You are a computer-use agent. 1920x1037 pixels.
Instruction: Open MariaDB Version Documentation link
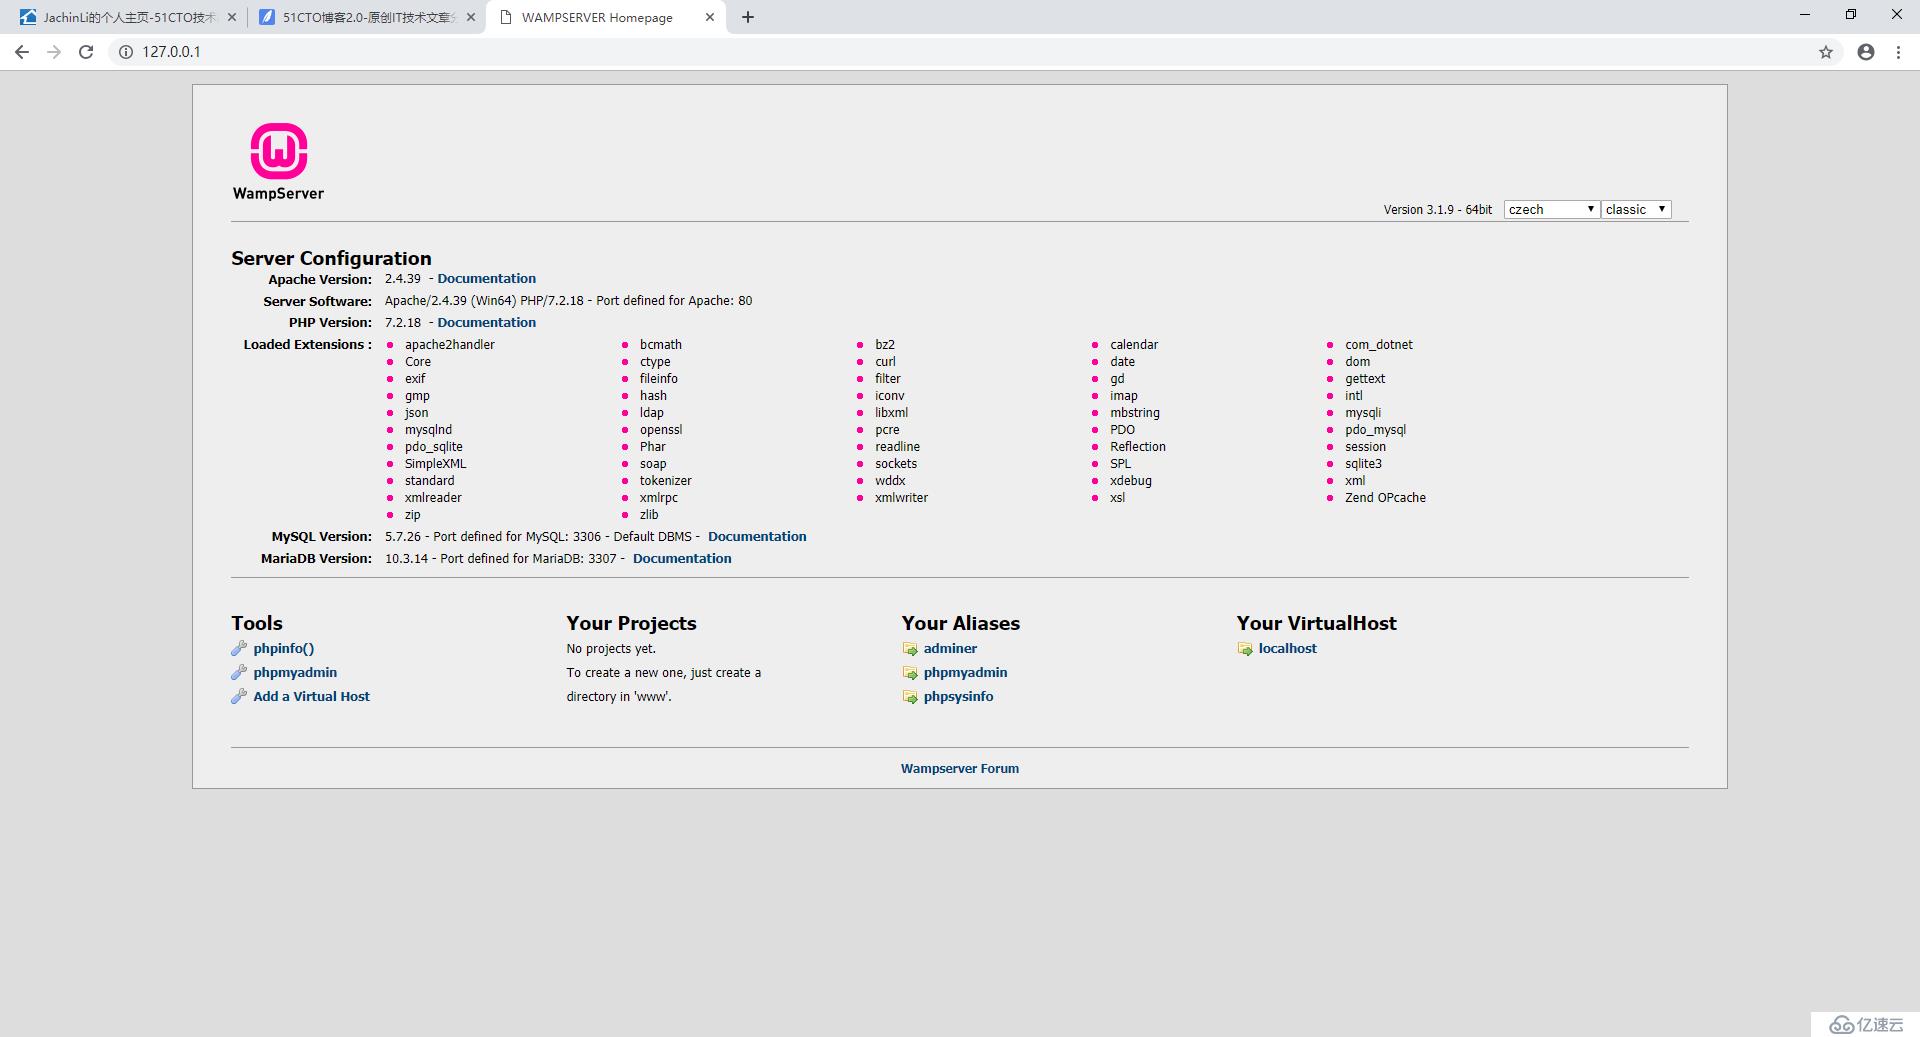pos(682,558)
